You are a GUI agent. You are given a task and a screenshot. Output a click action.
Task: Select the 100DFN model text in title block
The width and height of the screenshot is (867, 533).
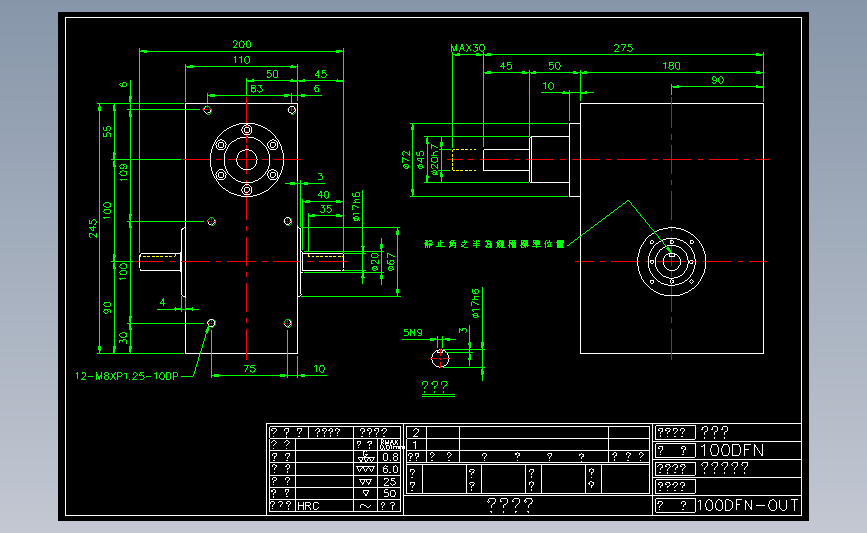[732, 450]
